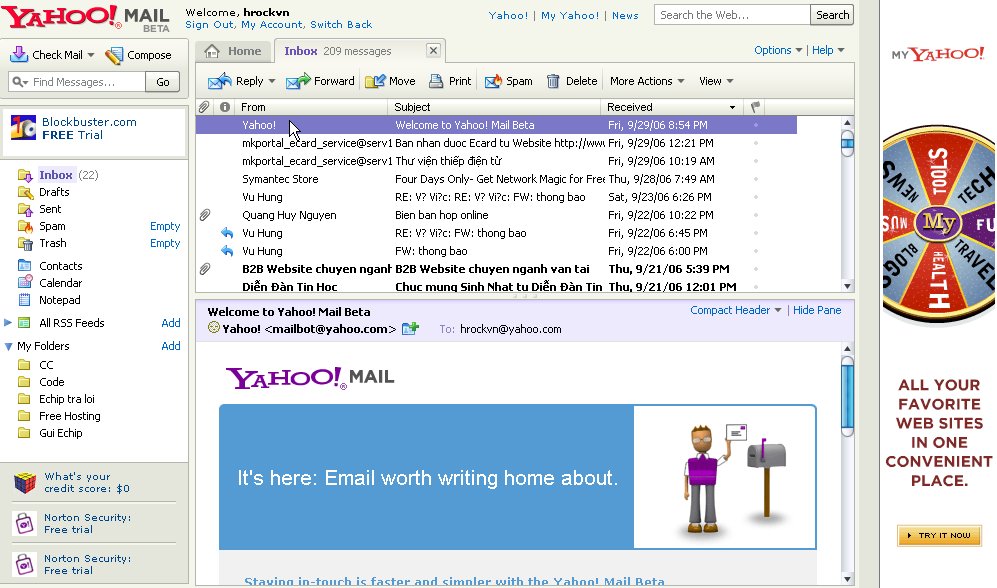Viewport: 997px width, 588px height.
Task: Mark selected message as Spam
Action: pos(493,81)
